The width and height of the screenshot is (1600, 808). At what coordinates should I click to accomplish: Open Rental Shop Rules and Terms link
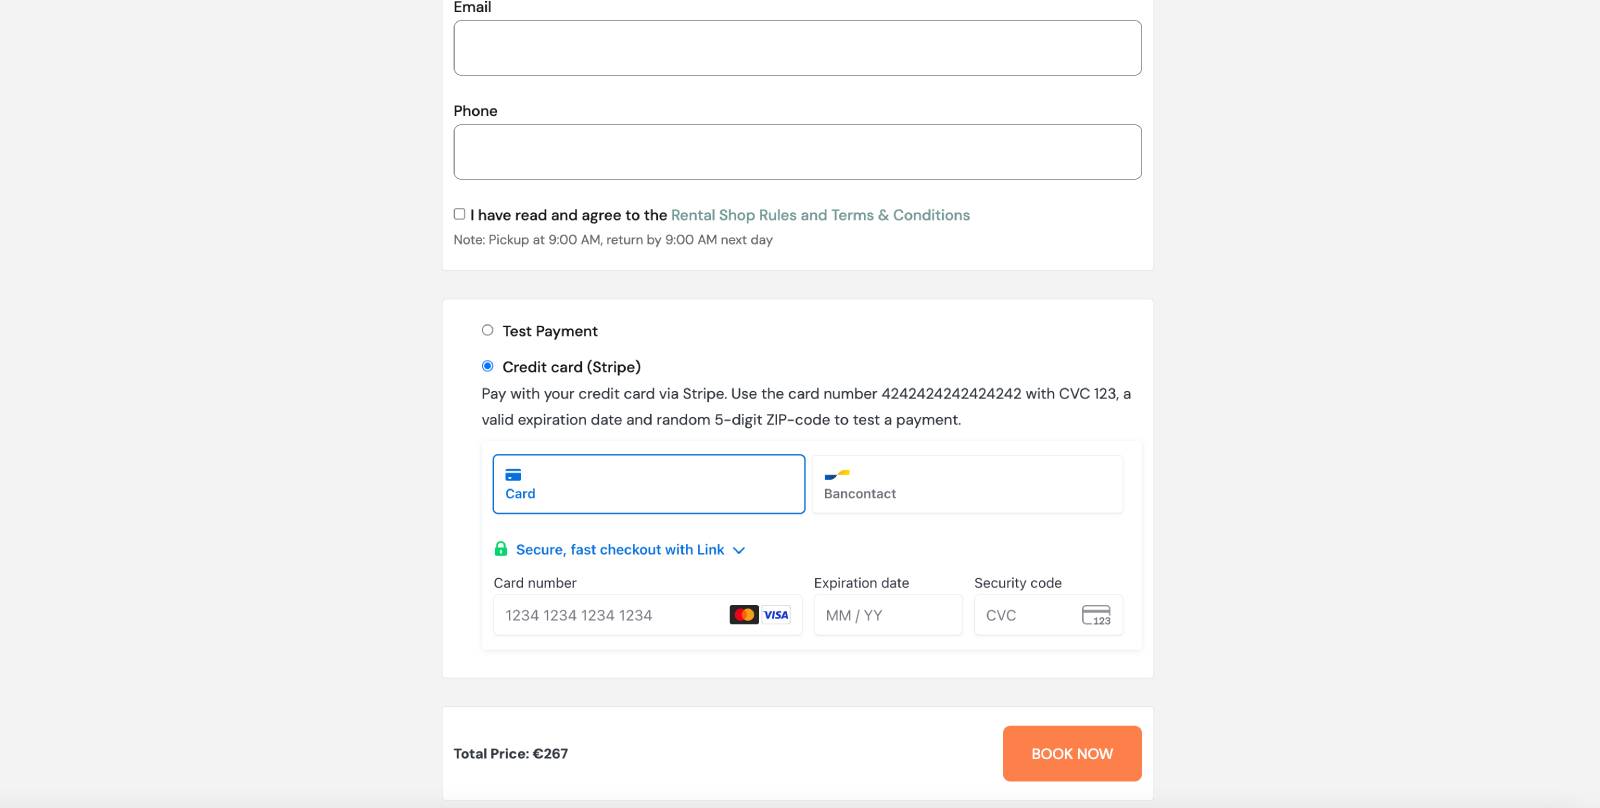tap(820, 215)
